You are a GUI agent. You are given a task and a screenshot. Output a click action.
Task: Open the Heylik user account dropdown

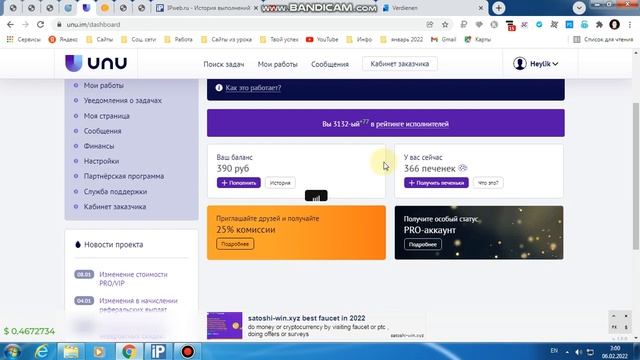[x=536, y=64]
